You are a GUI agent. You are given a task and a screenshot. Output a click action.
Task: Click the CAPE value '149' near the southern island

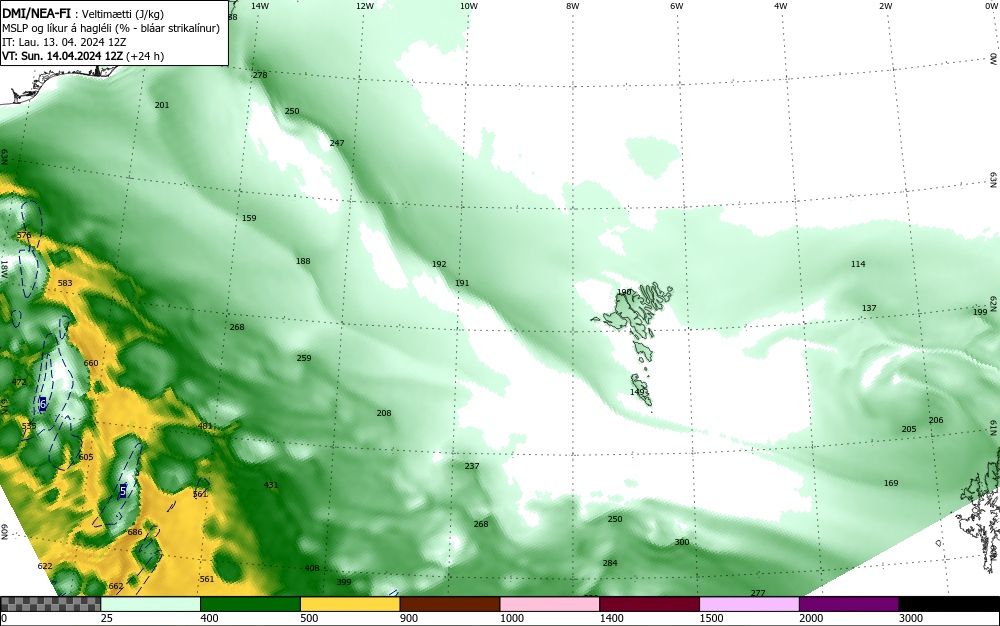pyautogui.click(x=637, y=392)
